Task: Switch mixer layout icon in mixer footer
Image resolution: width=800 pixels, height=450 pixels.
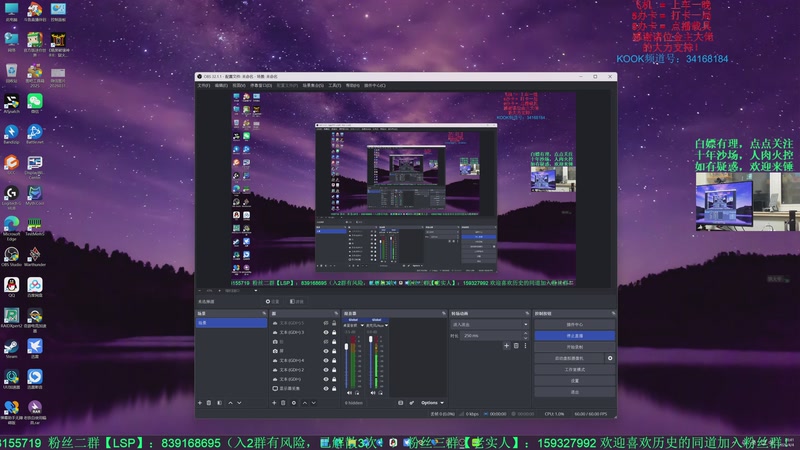Action: (401, 403)
